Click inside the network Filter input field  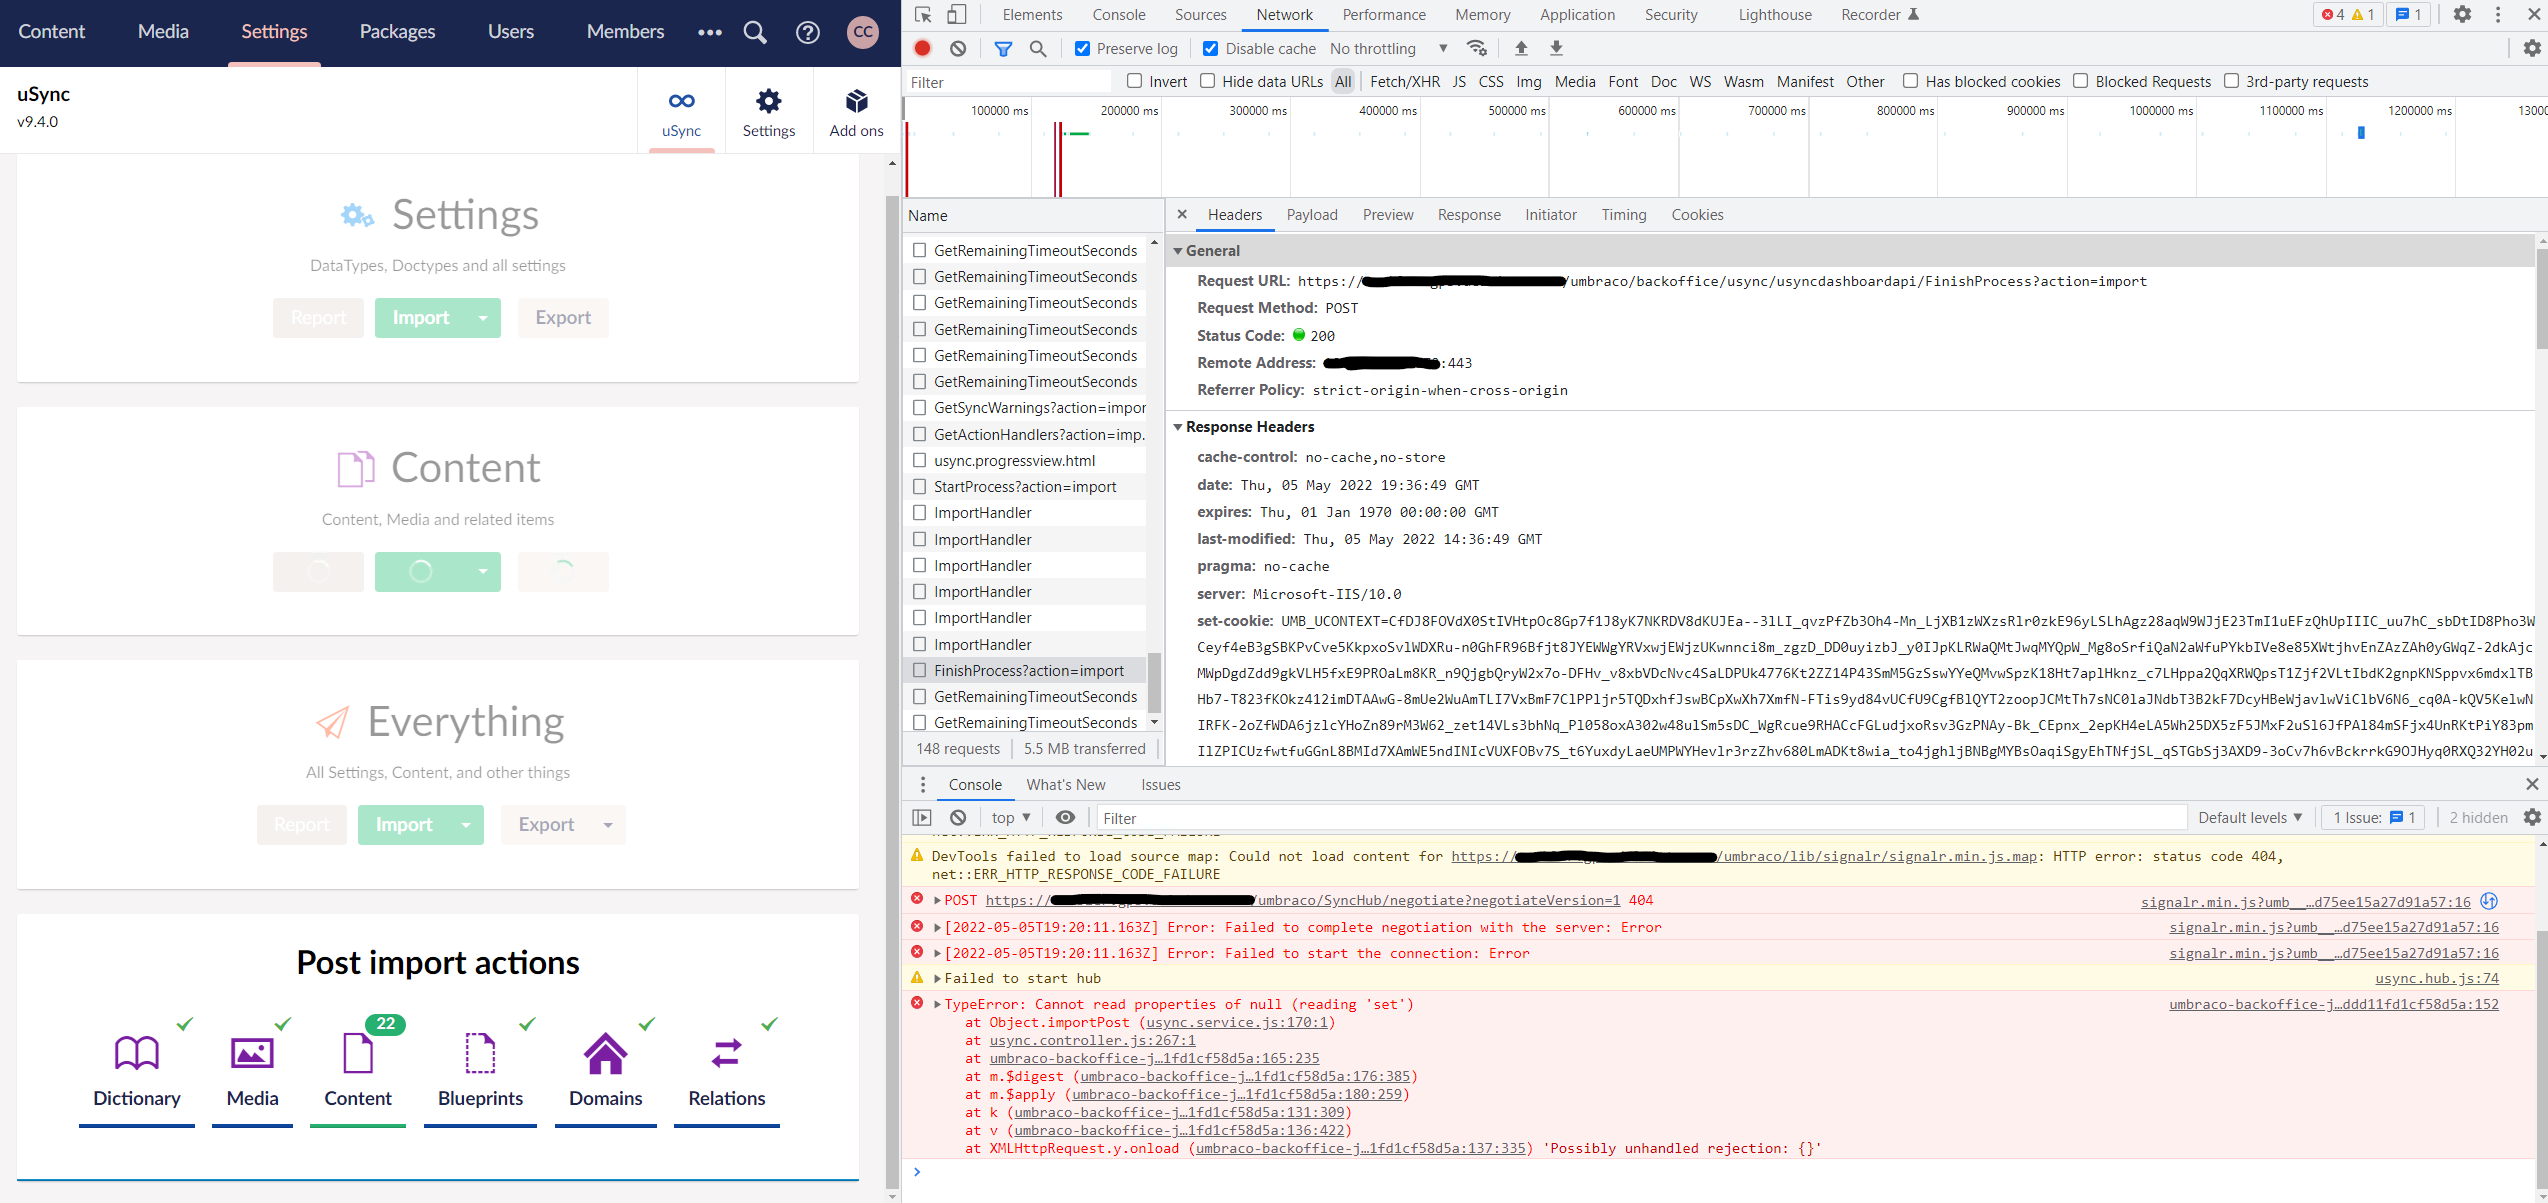1005,81
